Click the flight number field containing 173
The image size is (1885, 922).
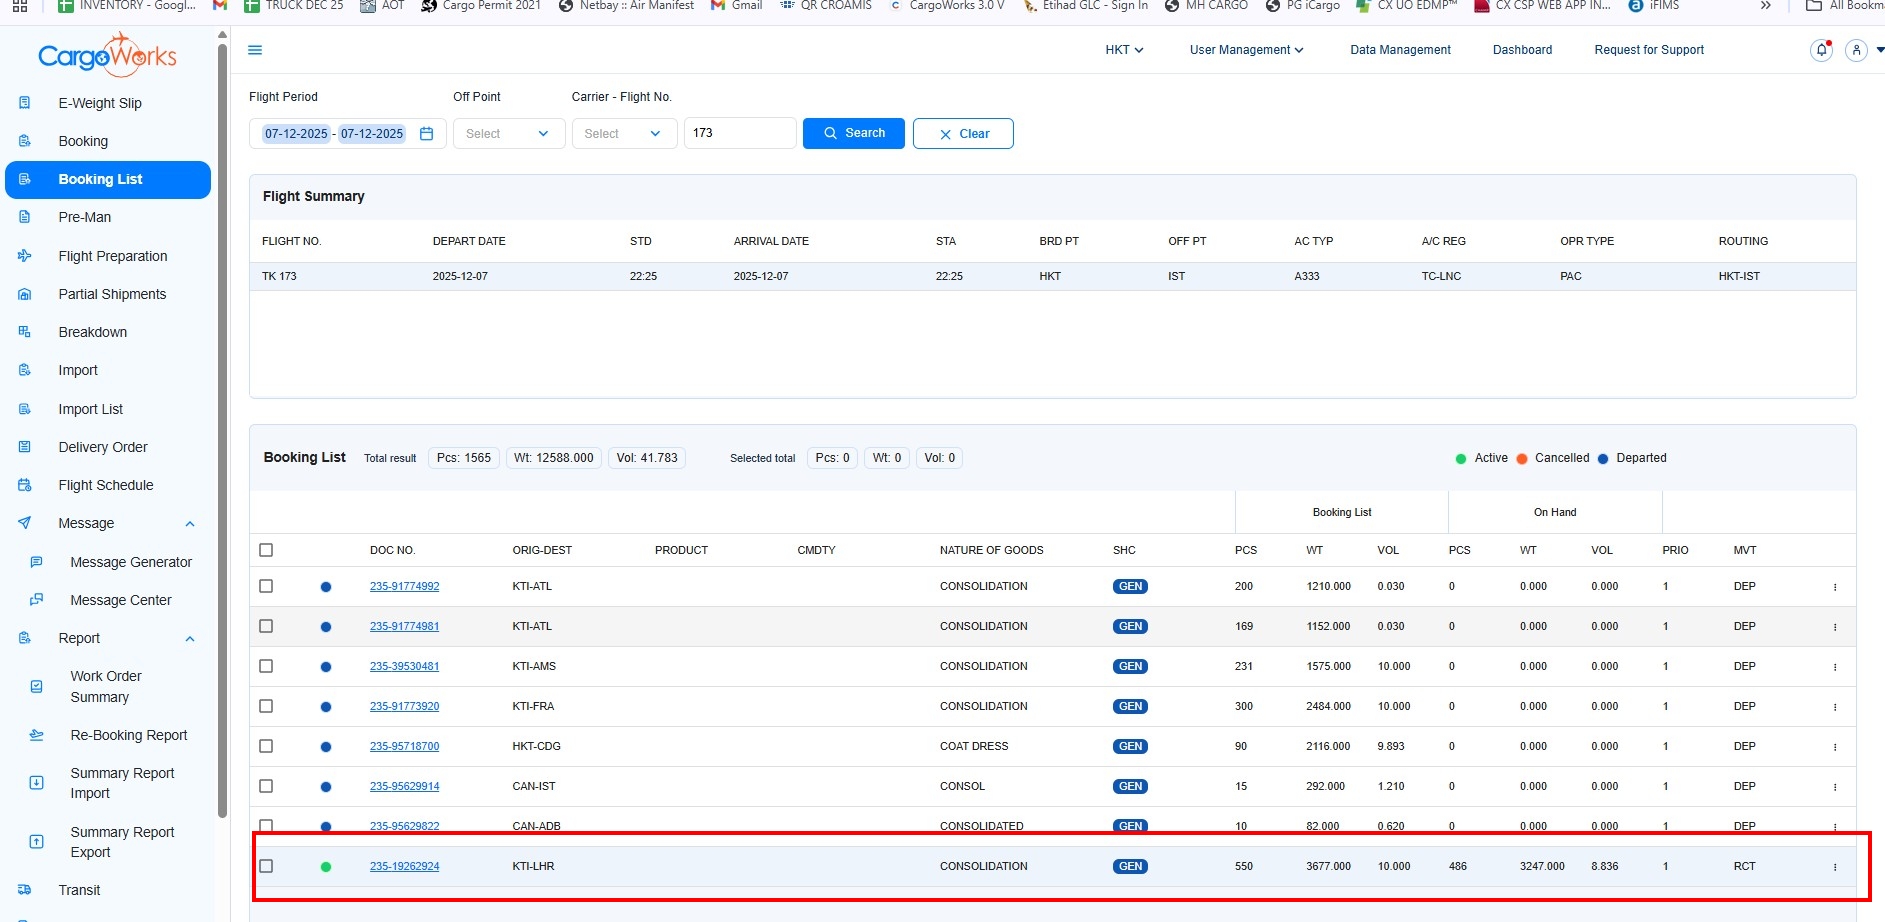coord(739,133)
